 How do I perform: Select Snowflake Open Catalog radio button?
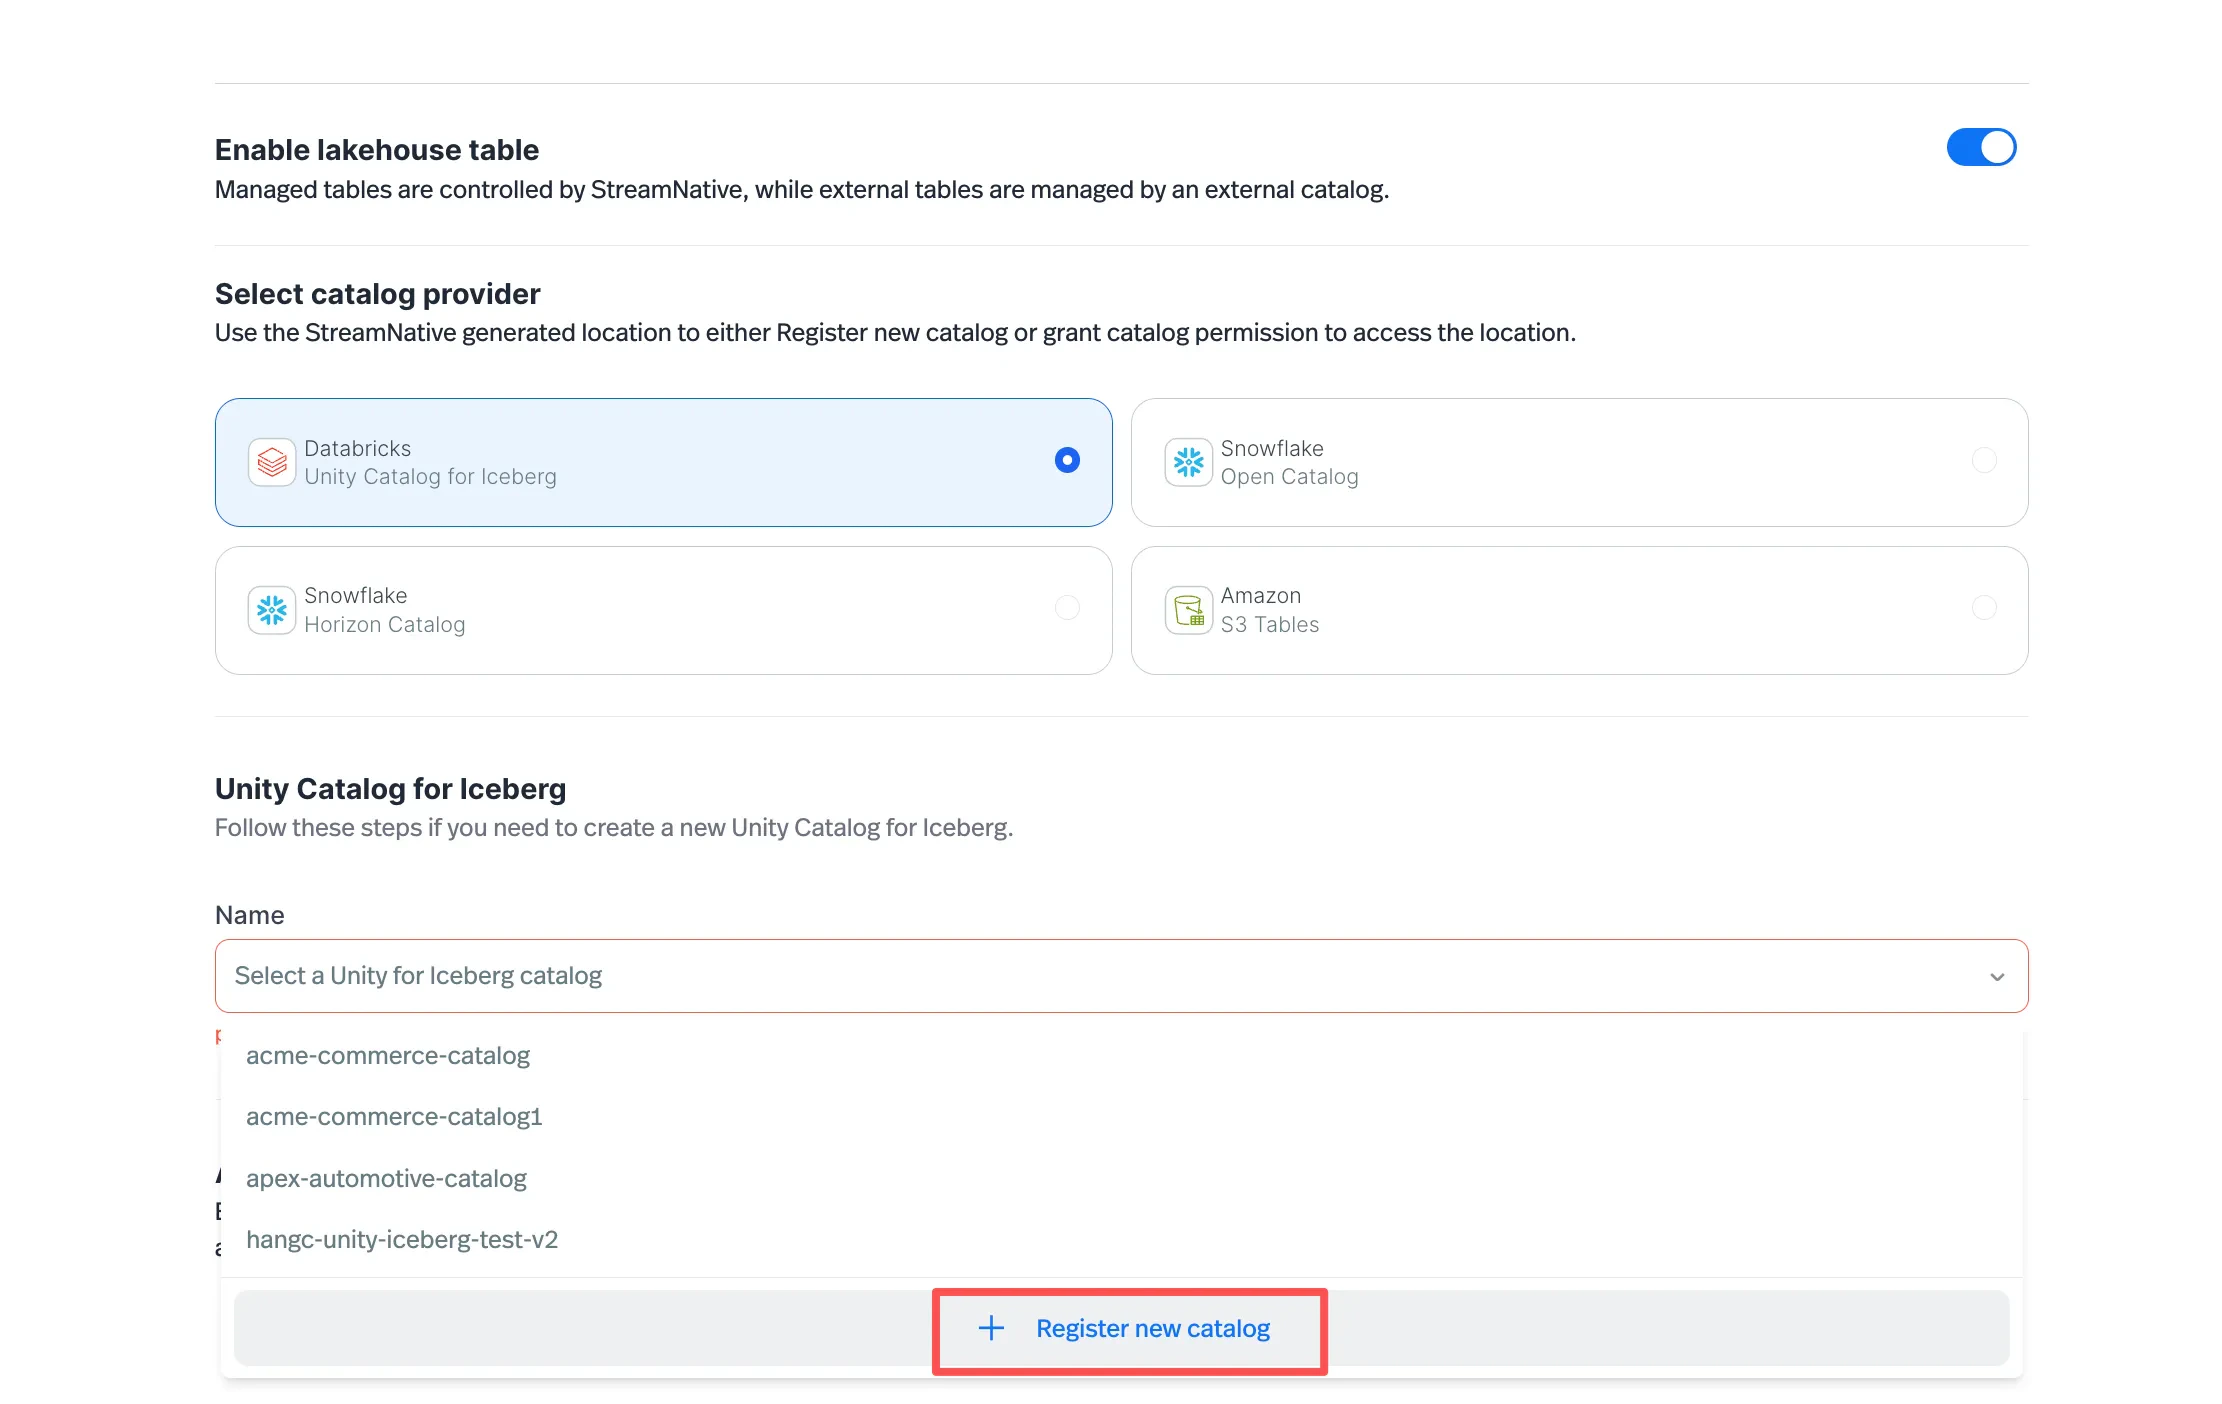click(1984, 460)
